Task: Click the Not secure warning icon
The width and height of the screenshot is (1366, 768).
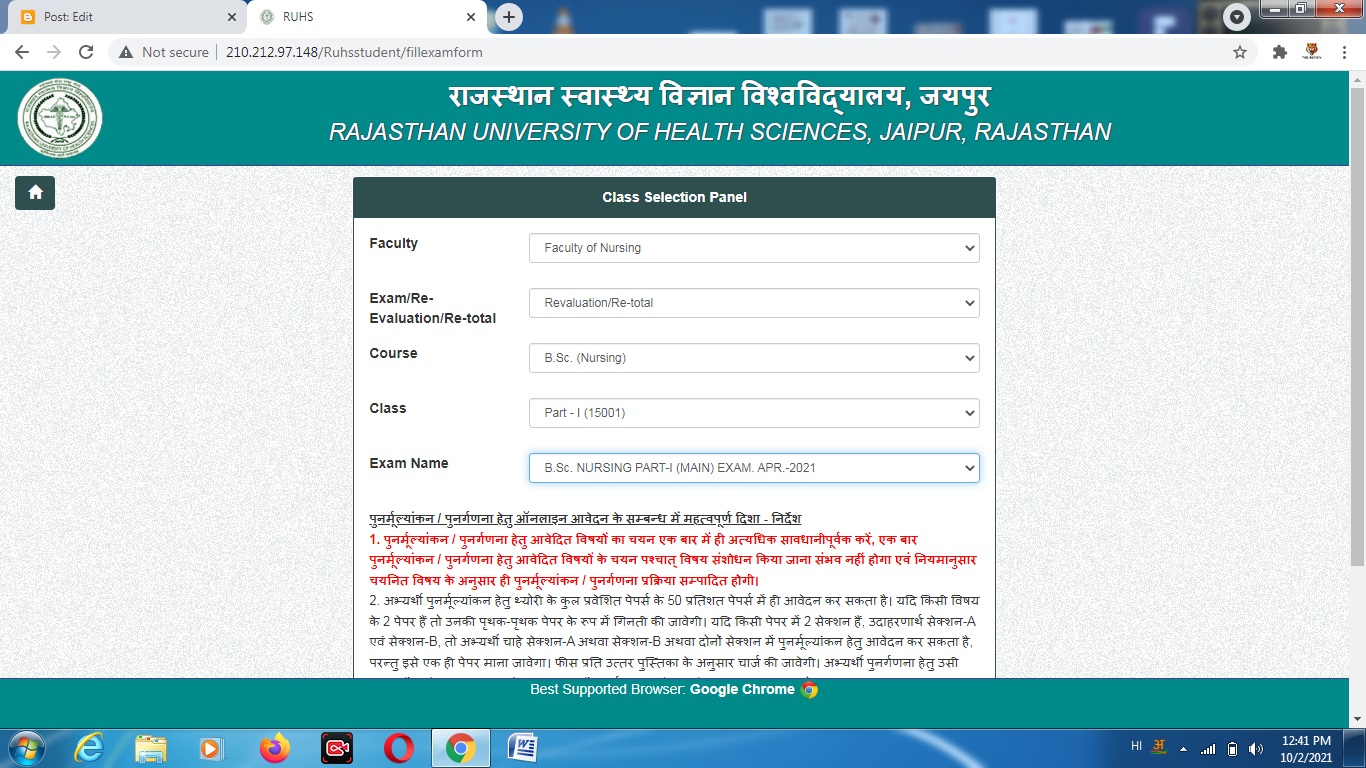Action: (125, 52)
